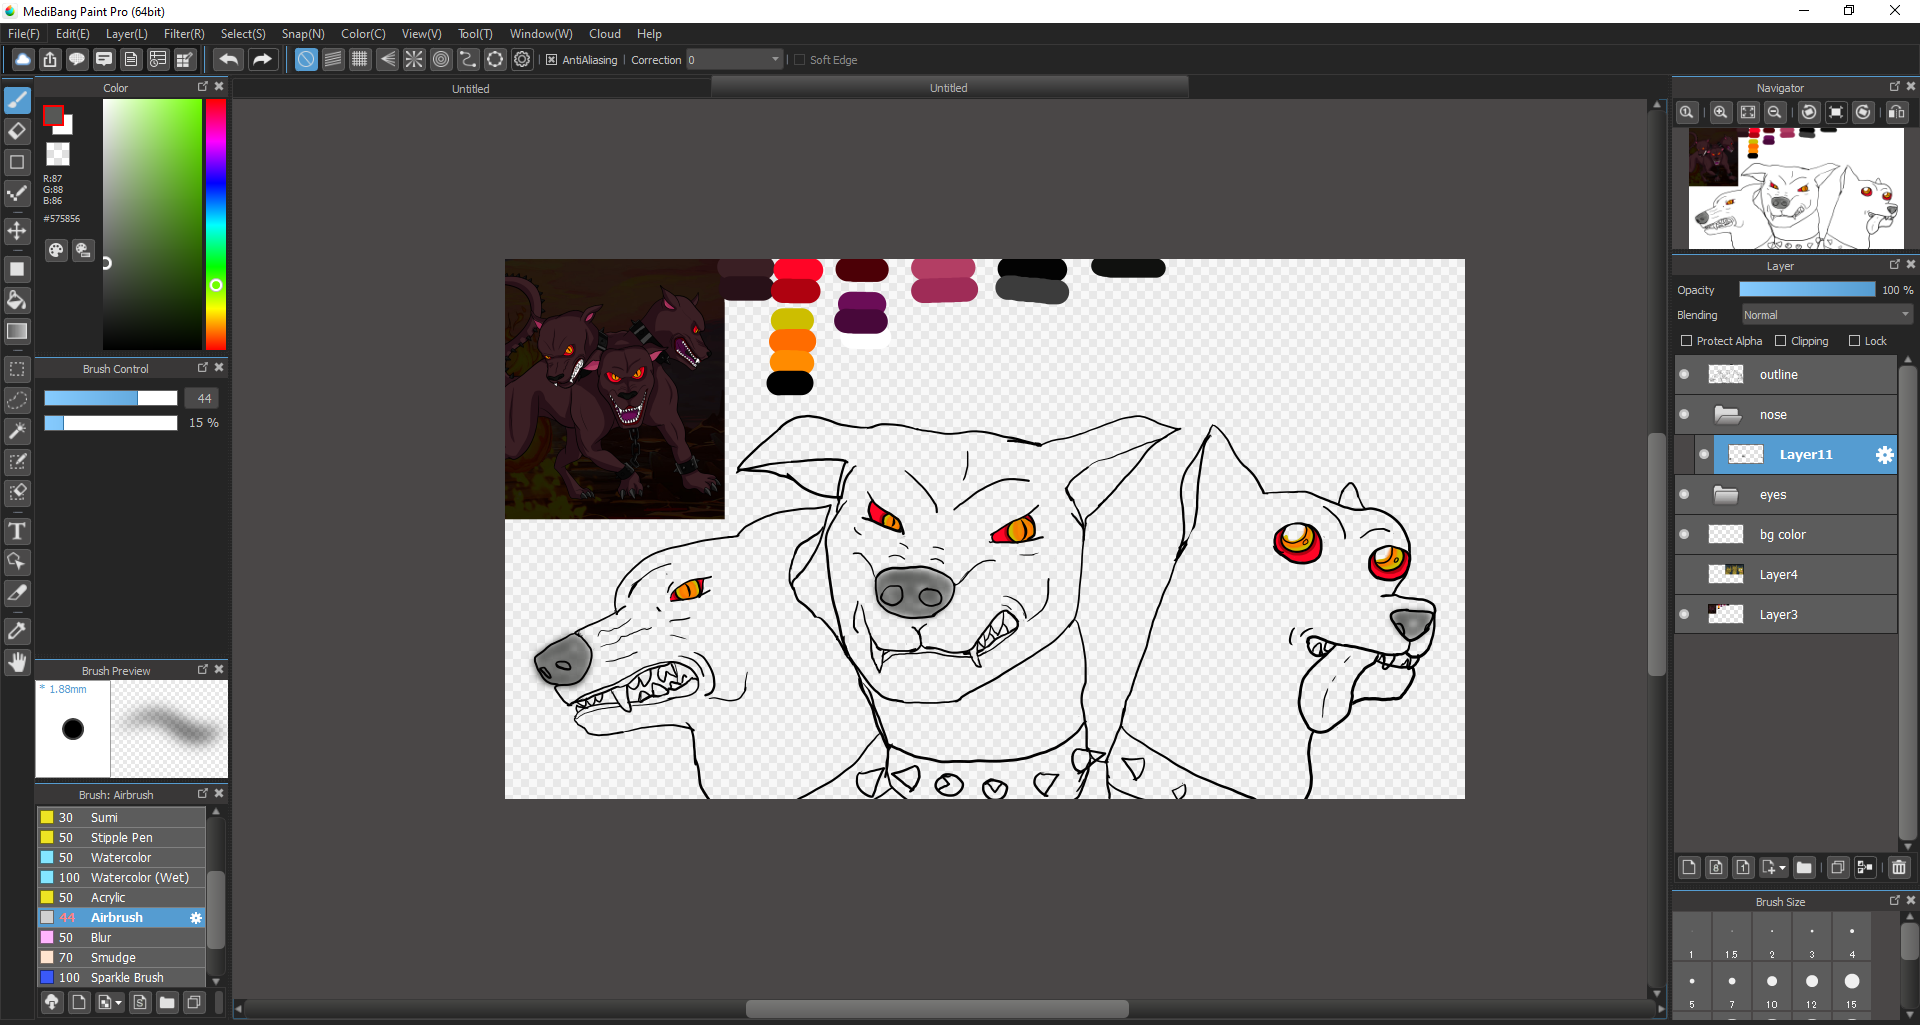Select the Stipple Pen brush

[x=121, y=838]
